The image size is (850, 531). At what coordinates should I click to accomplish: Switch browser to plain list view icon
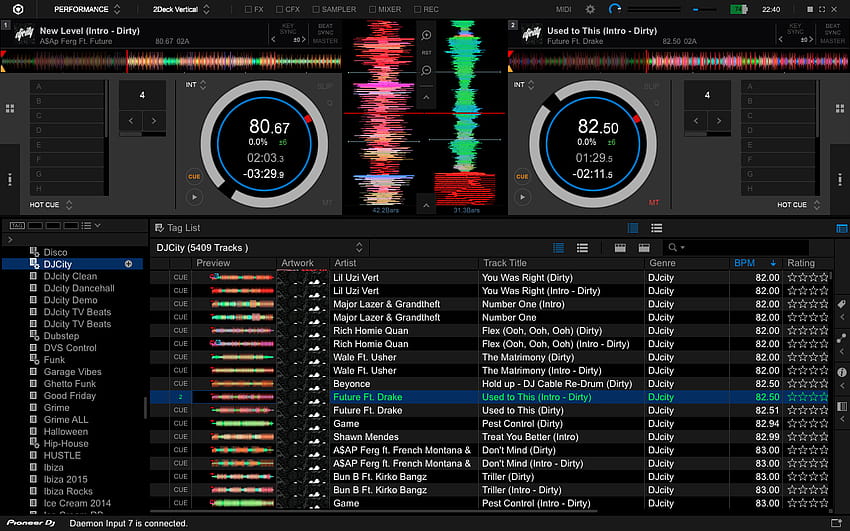(582, 248)
